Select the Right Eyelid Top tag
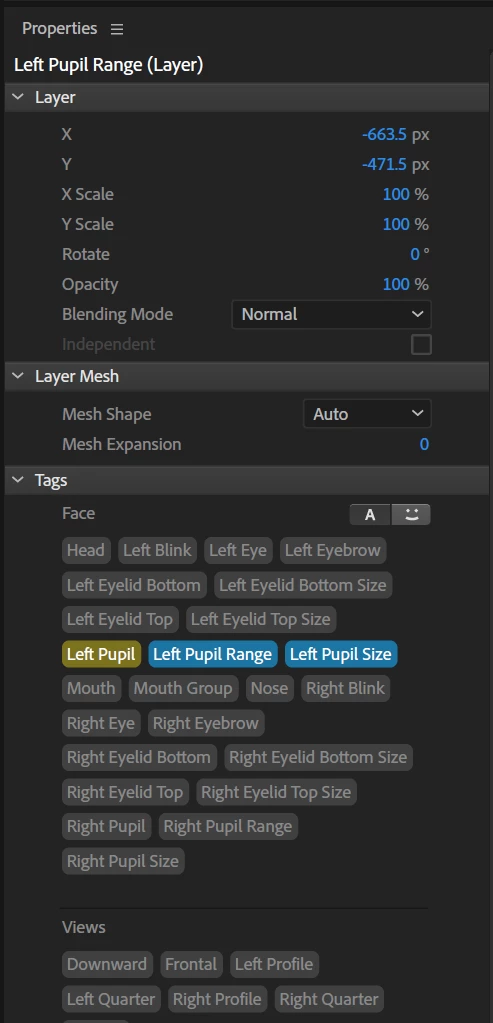Viewport: 493px width, 1023px height. [x=125, y=793]
